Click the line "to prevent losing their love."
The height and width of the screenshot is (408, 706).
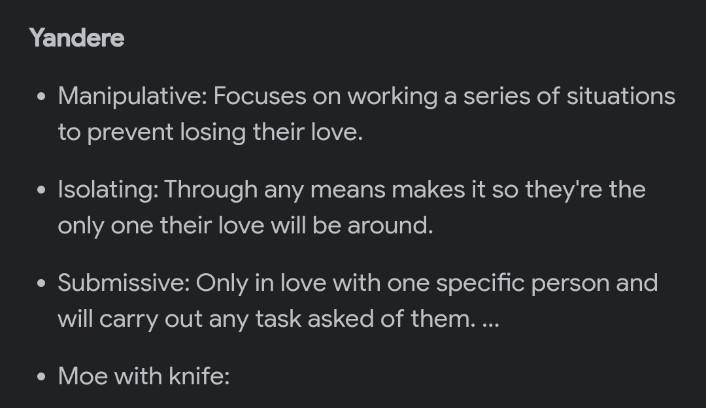[x=209, y=133]
